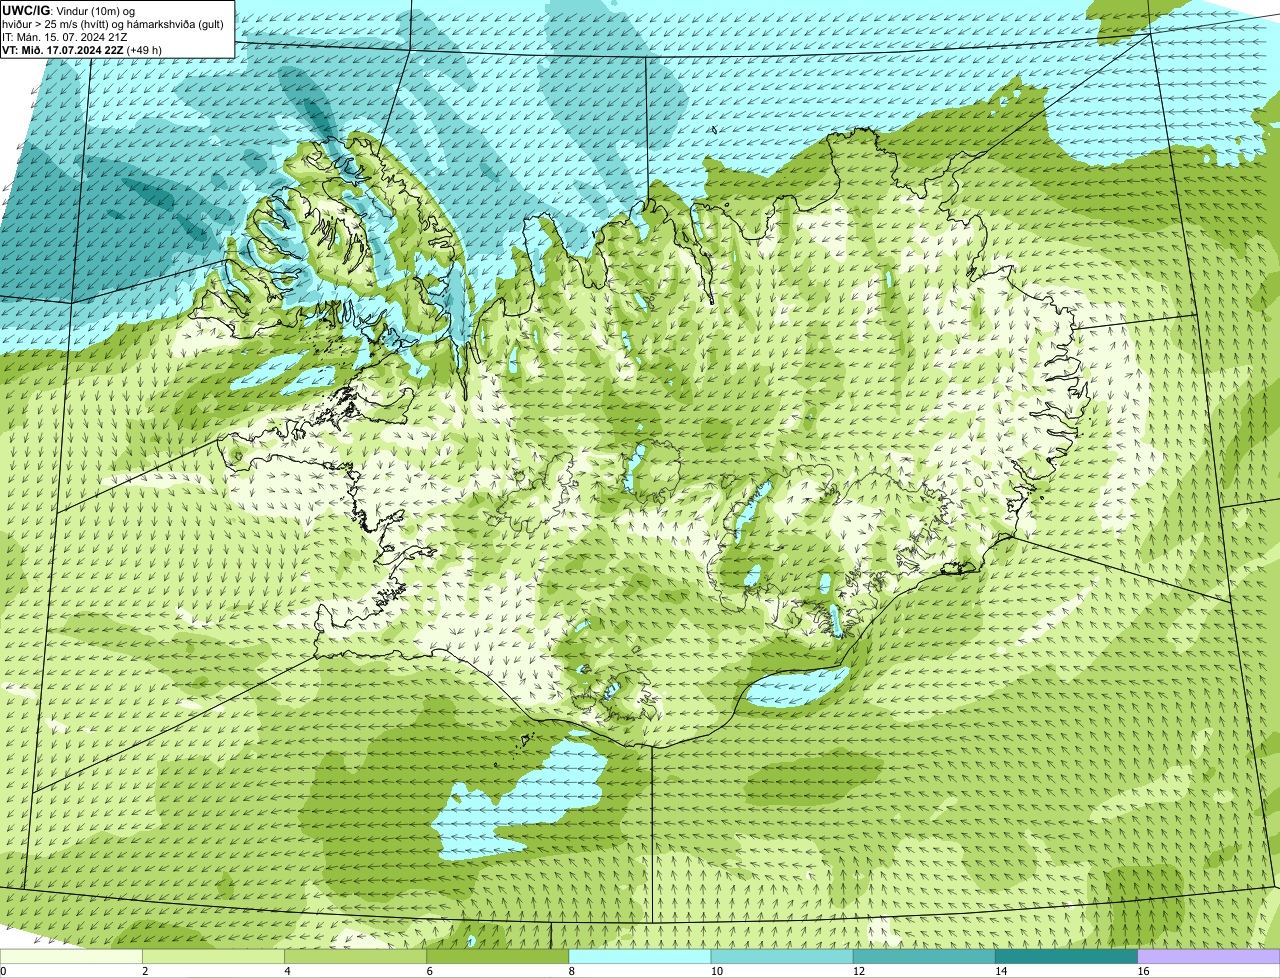This screenshot has width=1280, height=978.
Task: Click the legend scale label '16'
Action: coord(1143,971)
